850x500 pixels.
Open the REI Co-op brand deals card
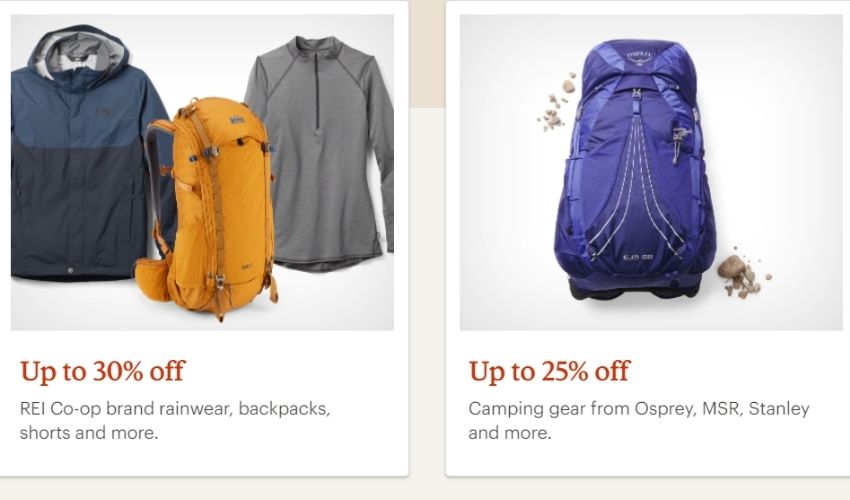coord(203,239)
